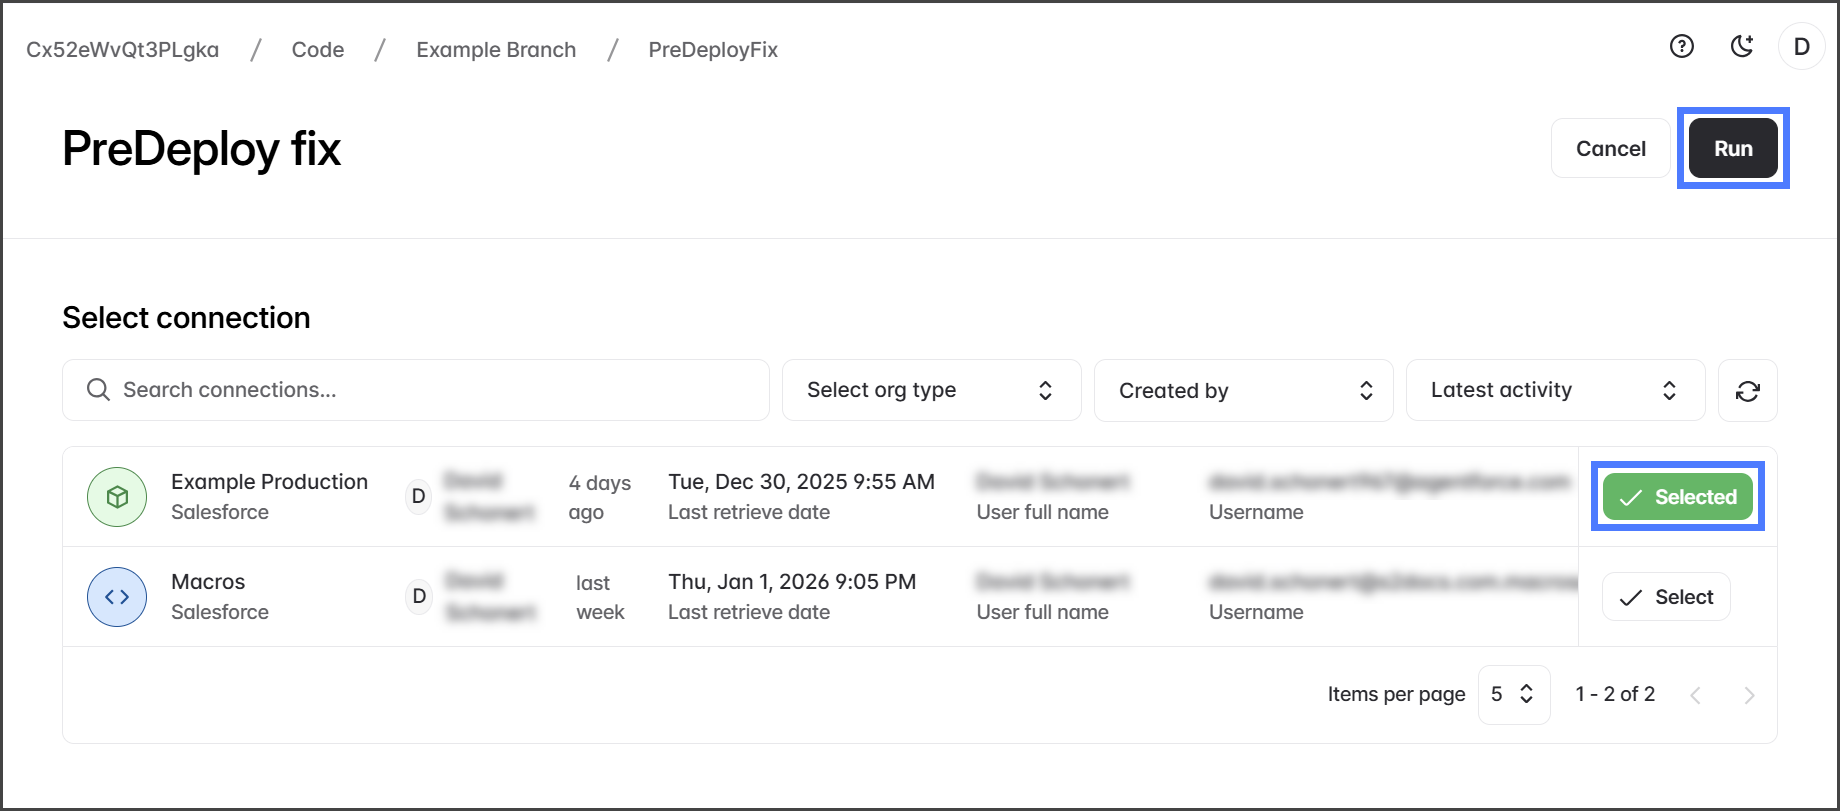Go to next page arrow
1840x811 pixels.
1749,695
